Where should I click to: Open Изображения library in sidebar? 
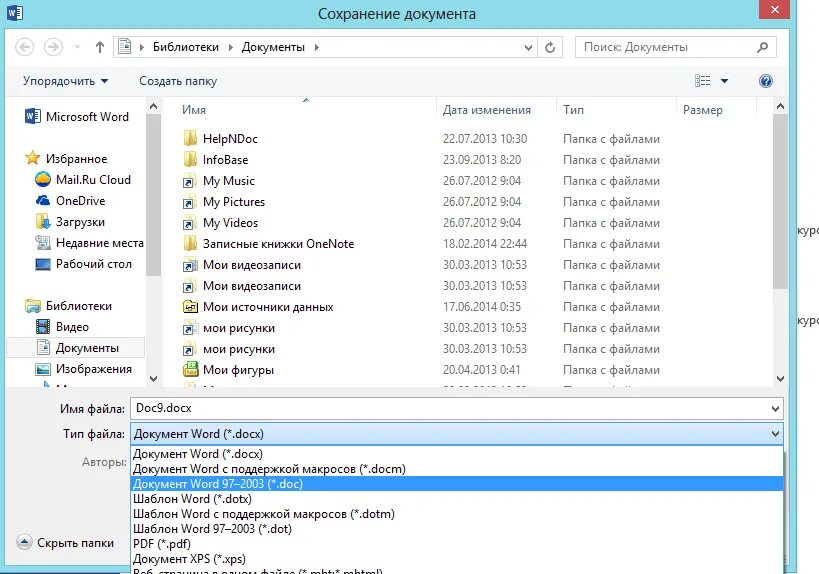pos(84,369)
